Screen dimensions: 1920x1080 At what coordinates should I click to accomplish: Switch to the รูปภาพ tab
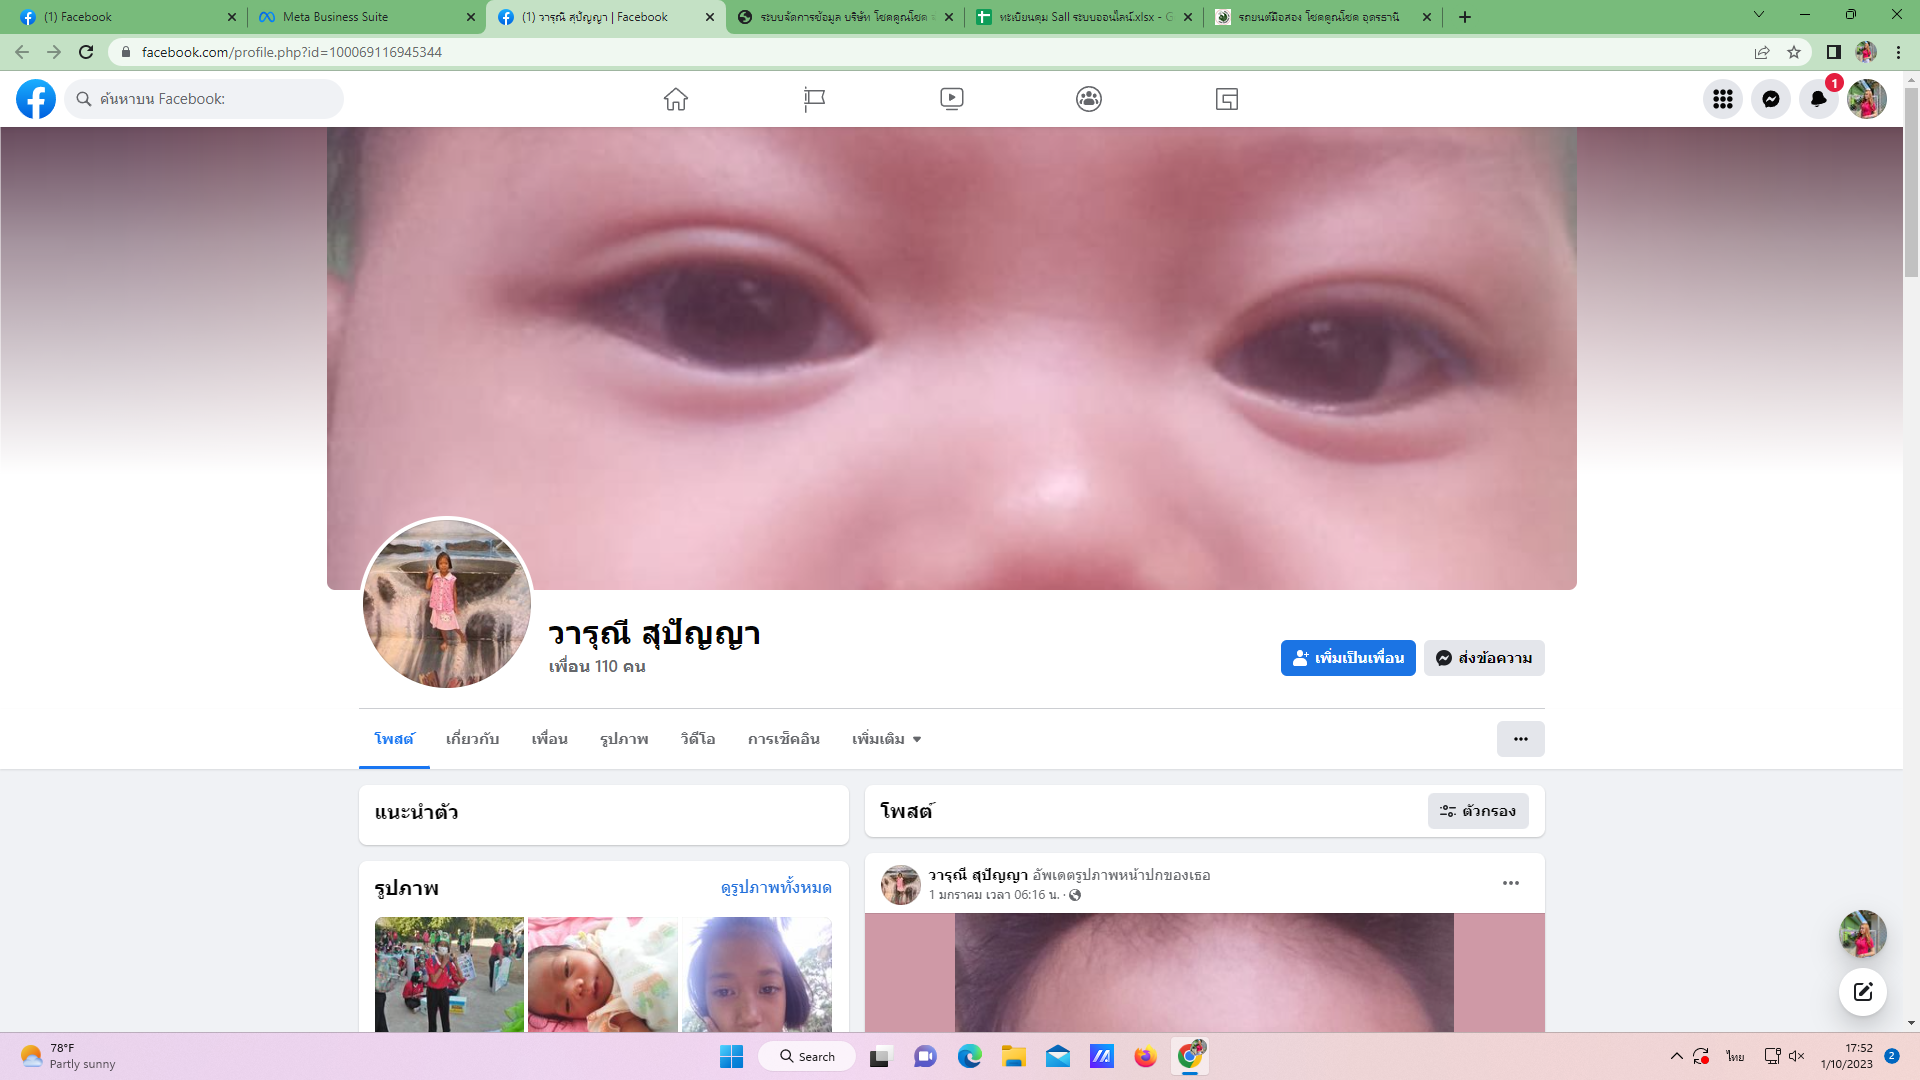tap(624, 739)
